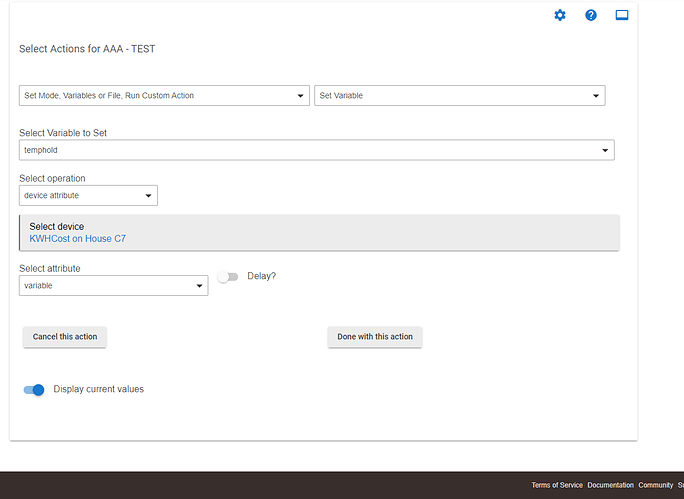This screenshot has height=499, width=684.
Task: Click the 'Select attribute' label
Action: (50, 269)
